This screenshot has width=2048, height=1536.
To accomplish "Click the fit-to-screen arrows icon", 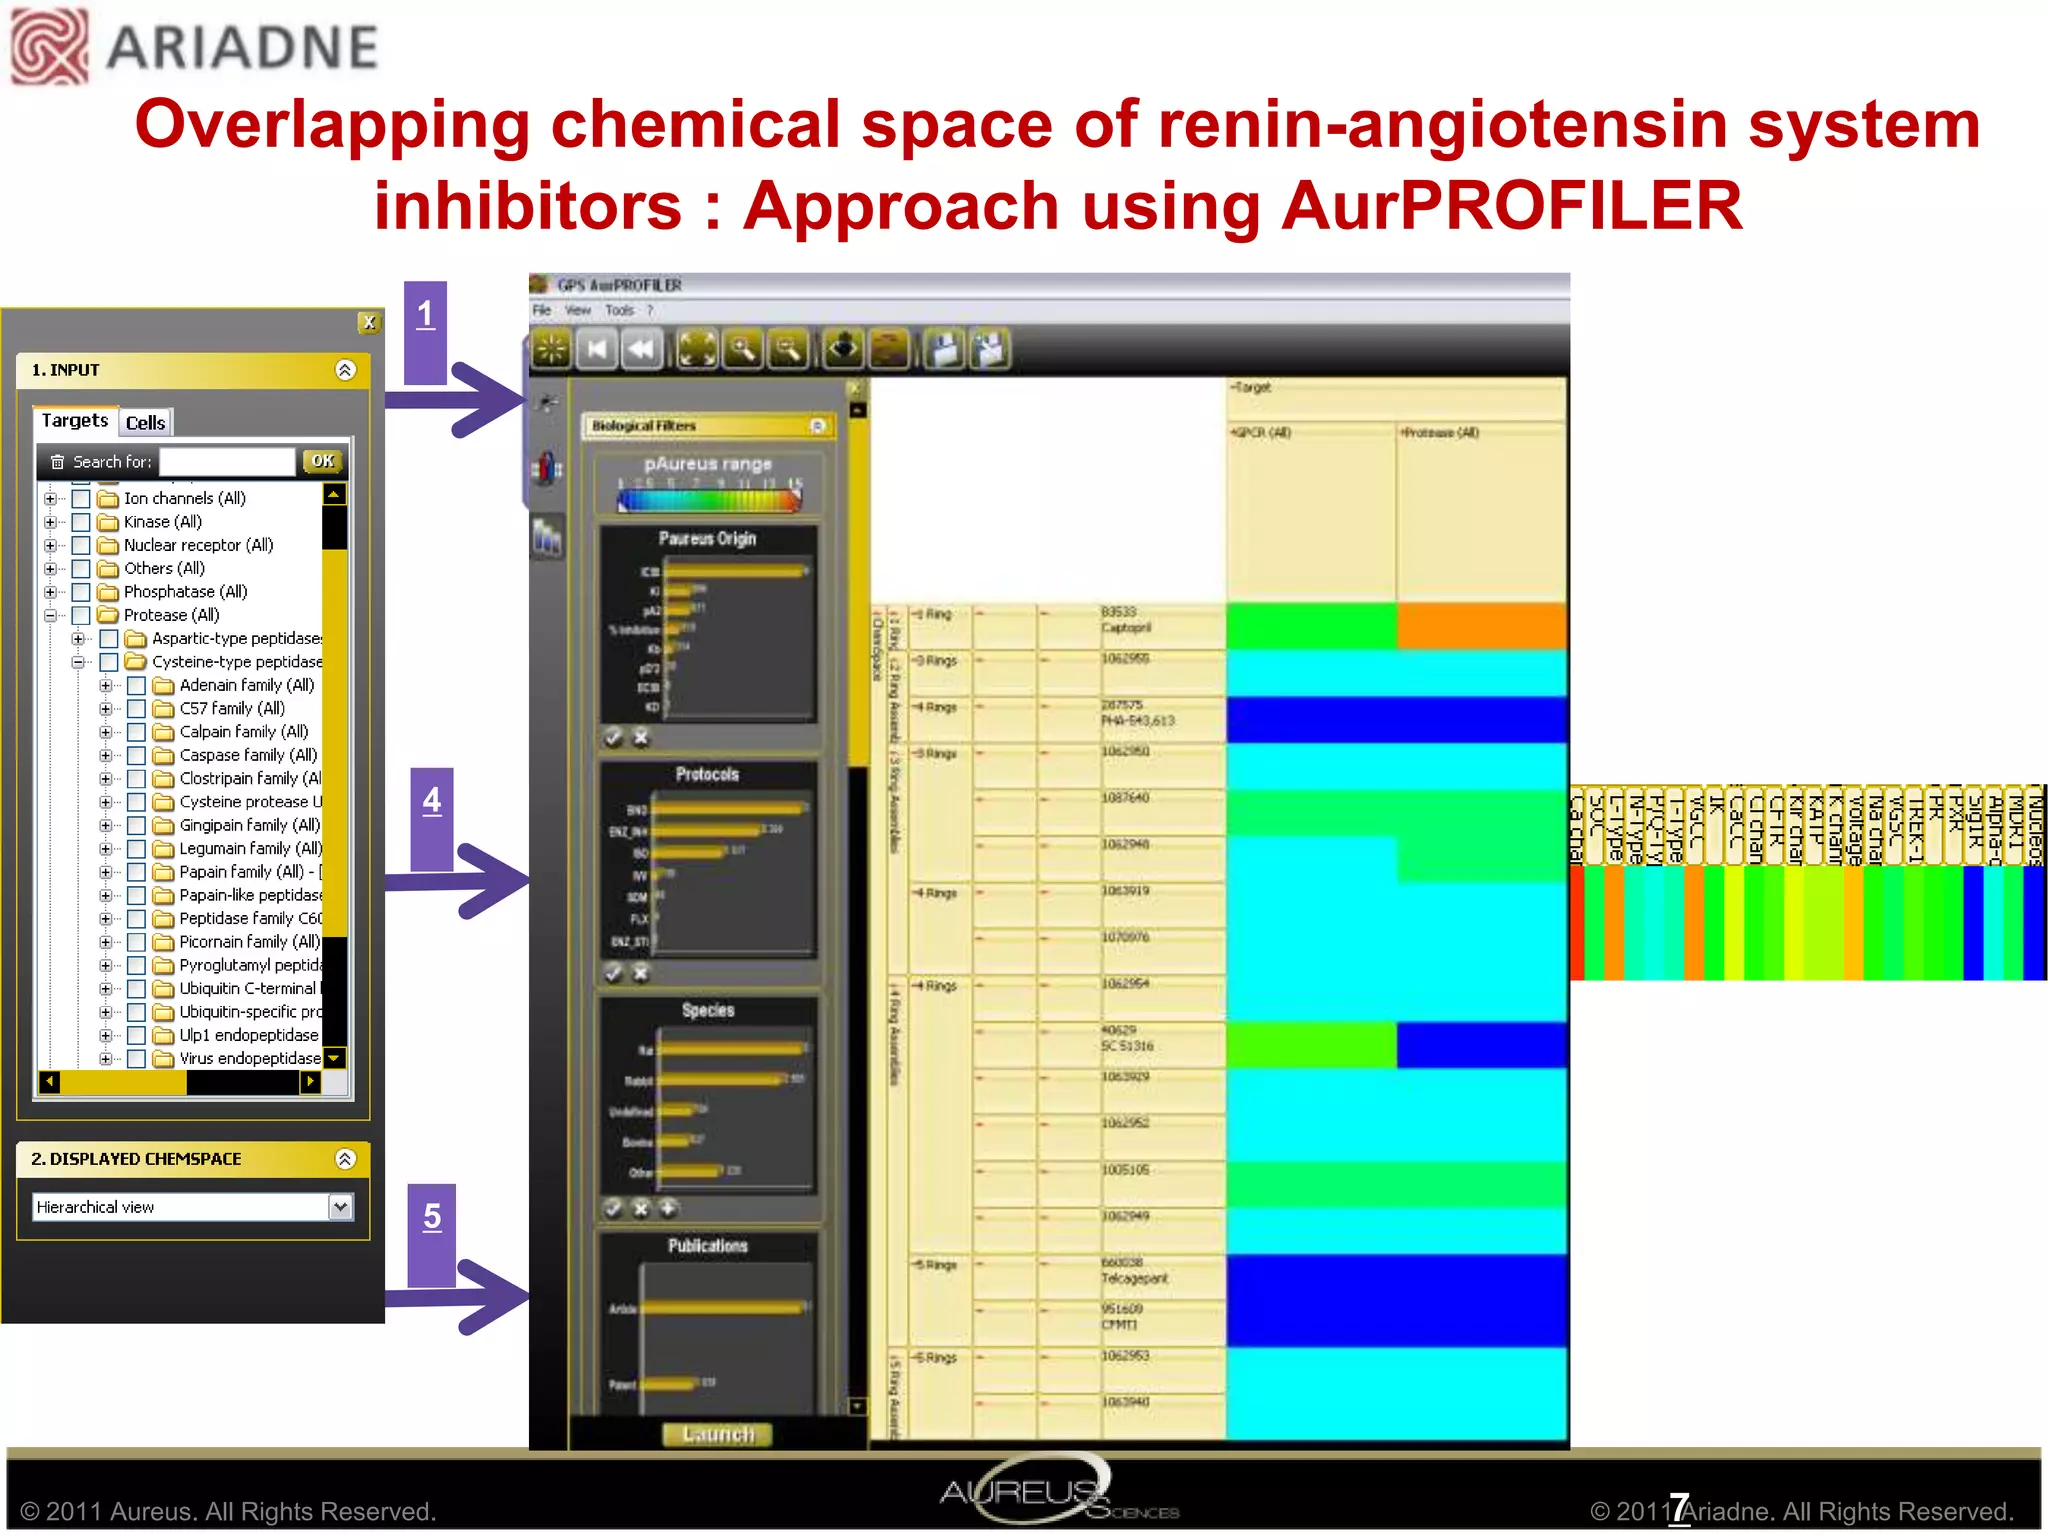I will tap(697, 349).
